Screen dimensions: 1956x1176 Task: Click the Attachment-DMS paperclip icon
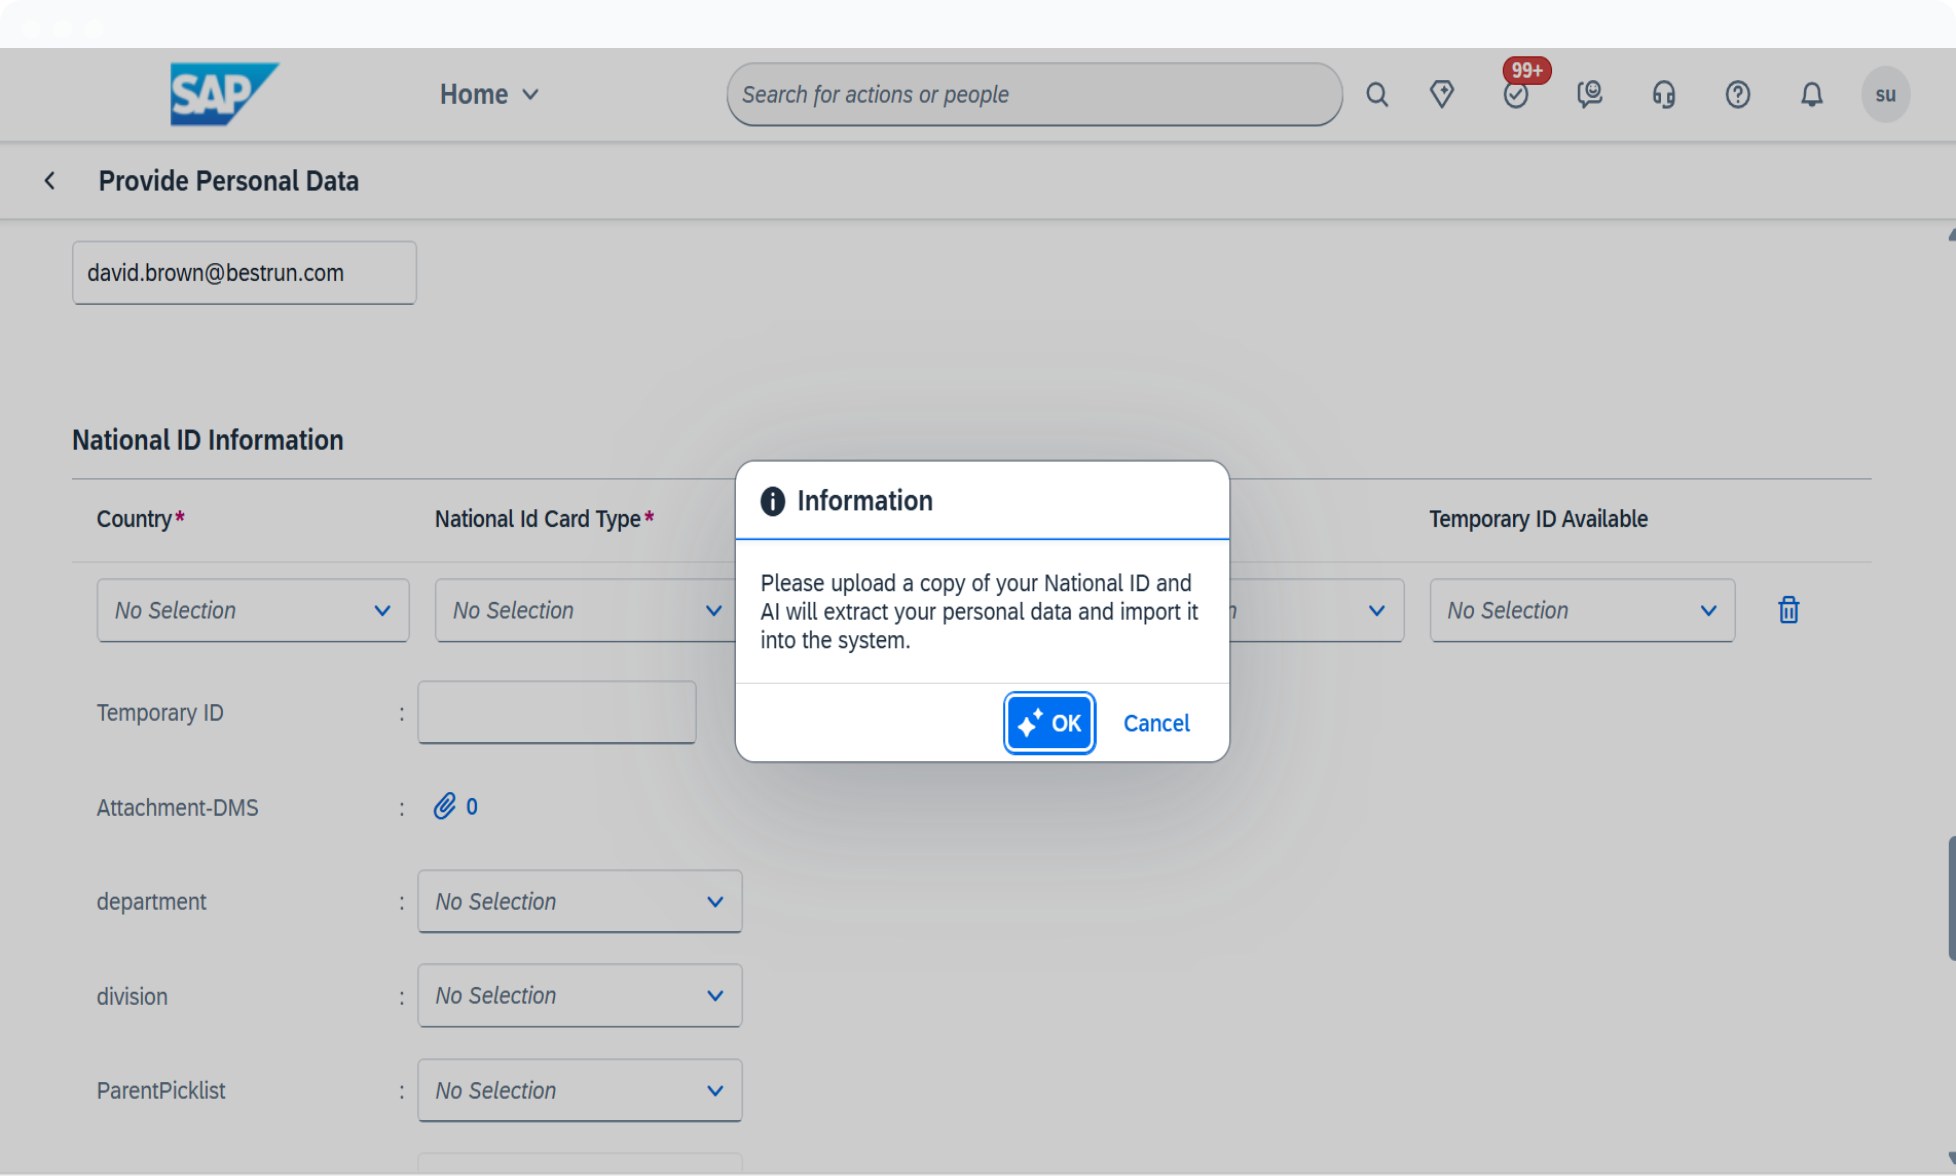[x=444, y=806]
